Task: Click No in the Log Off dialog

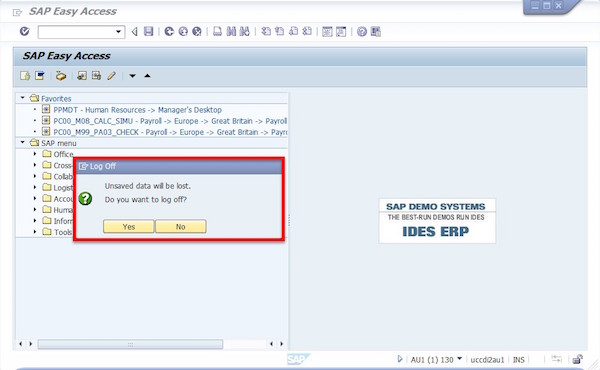Action: click(181, 227)
